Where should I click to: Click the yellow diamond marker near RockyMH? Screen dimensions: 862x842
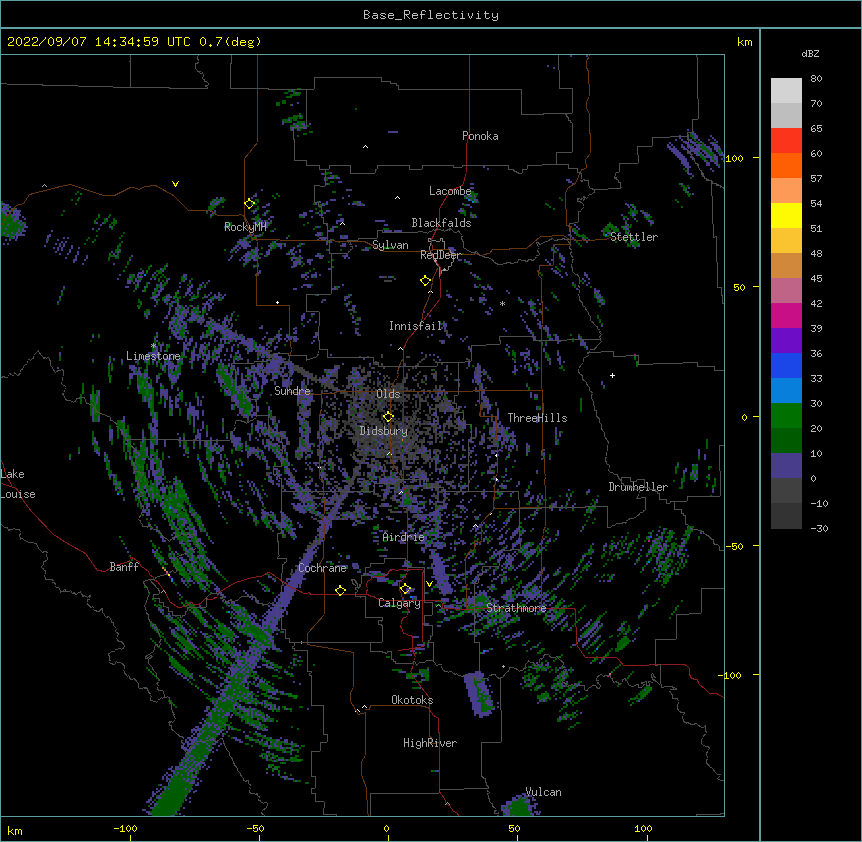coord(250,204)
